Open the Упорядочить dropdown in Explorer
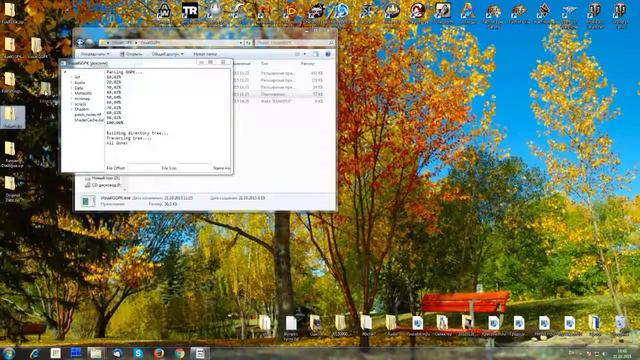This screenshot has height=360, width=640. click(x=95, y=54)
